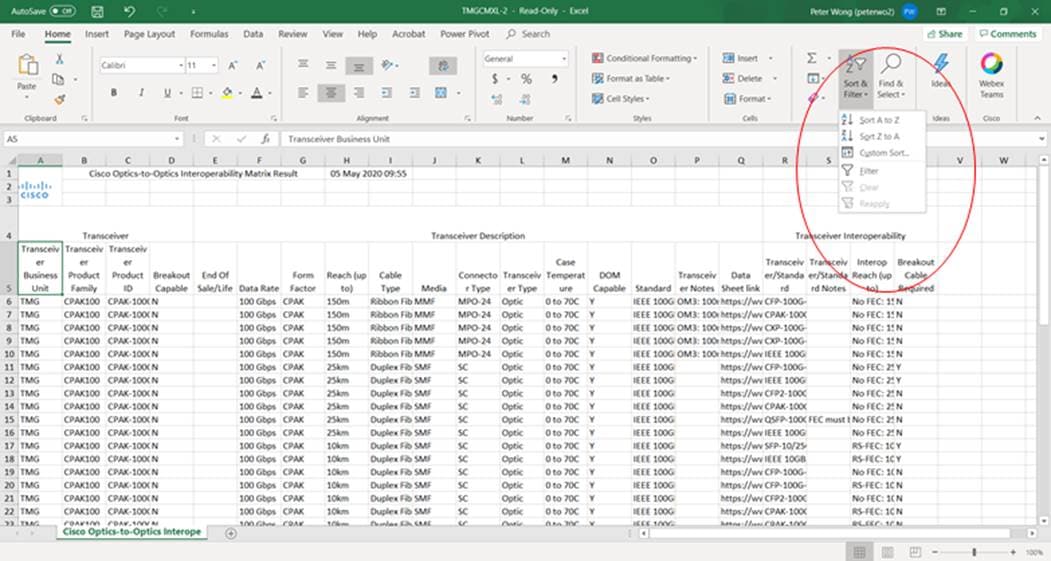Click the Orientation text angle icon
This screenshot has width=1051, height=561.
(388, 65)
